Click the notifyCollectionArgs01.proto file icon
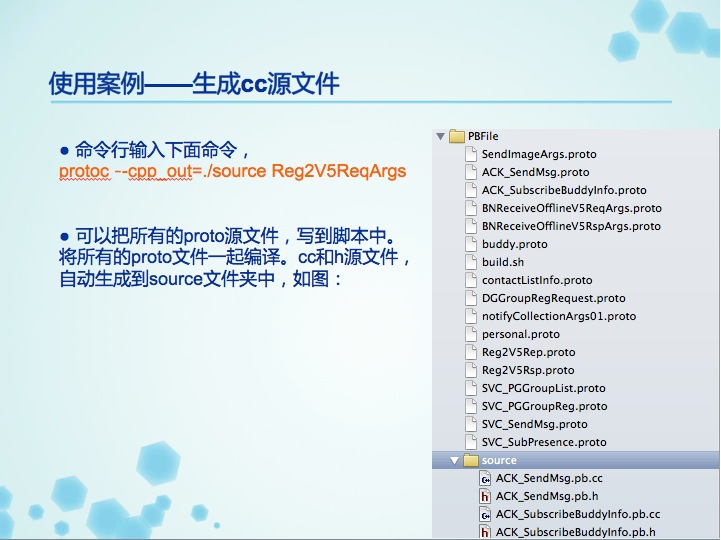This screenshot has width=721, height=540. coord(471,316)
